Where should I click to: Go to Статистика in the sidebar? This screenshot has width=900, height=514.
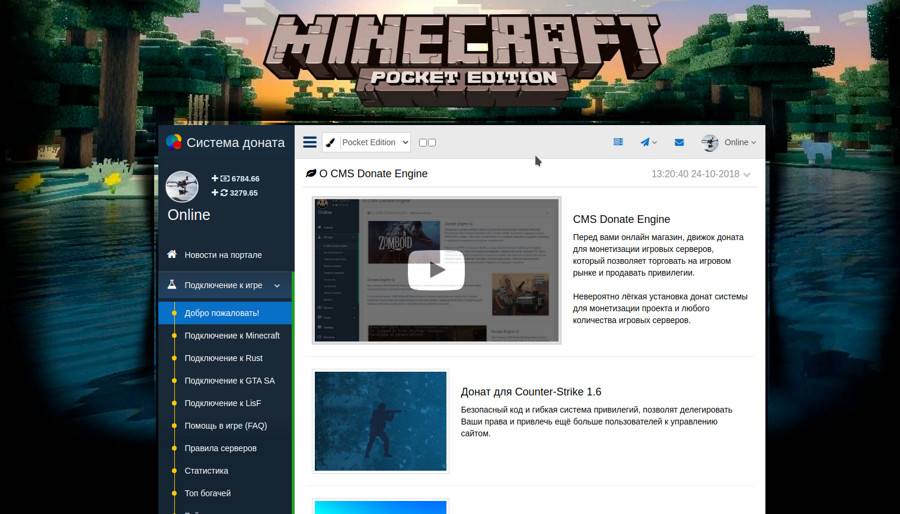pos(206,471)
